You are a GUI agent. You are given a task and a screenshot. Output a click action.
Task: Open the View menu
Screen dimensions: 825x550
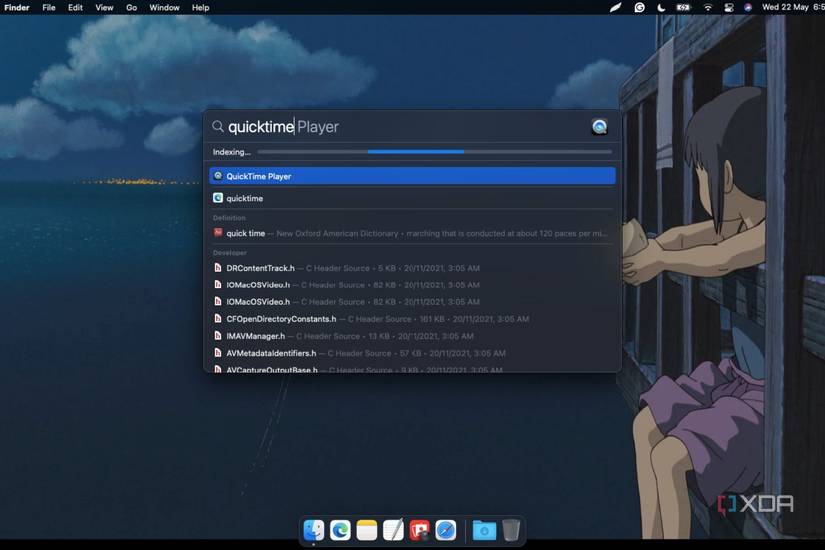pyautogui.click(x=104, y=7)
